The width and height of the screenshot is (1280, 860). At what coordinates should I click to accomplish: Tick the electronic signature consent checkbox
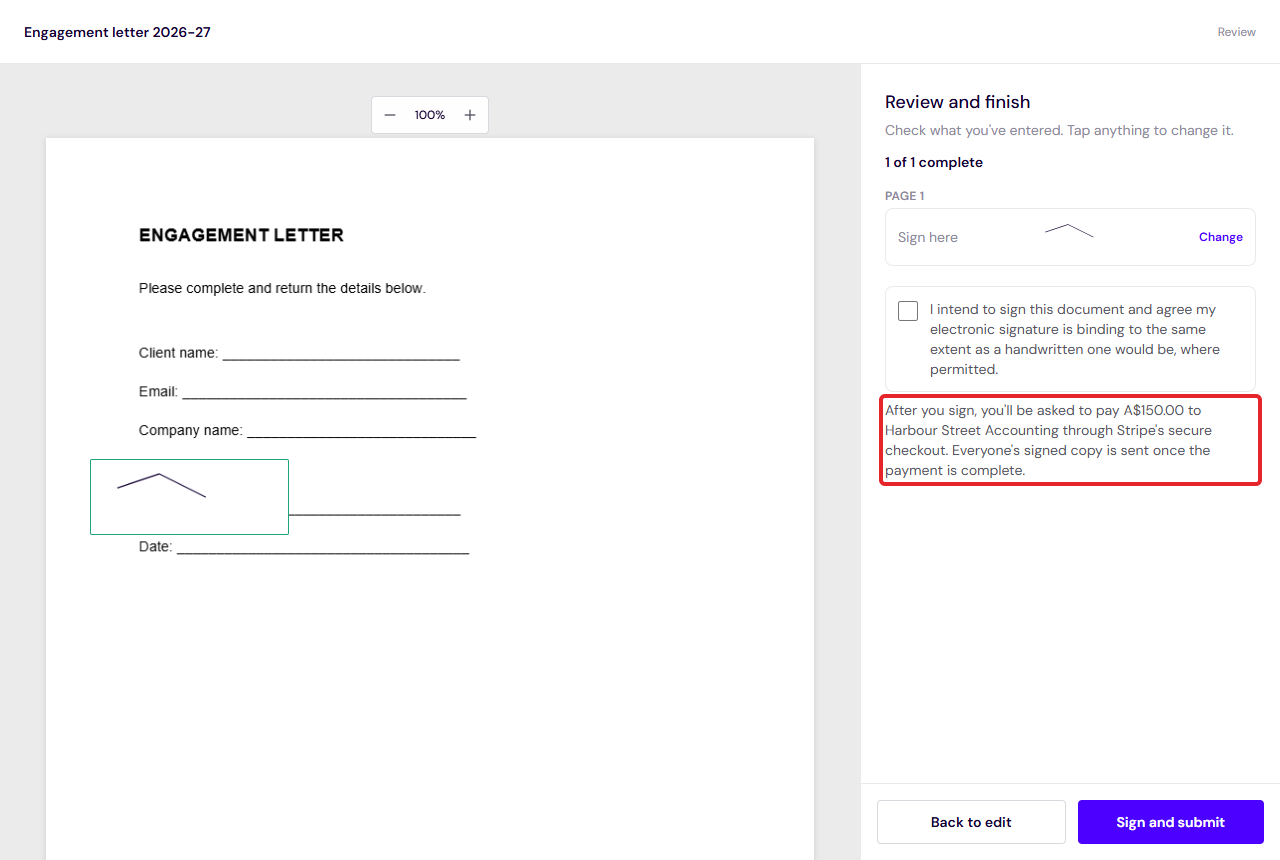tap(908, 311)
